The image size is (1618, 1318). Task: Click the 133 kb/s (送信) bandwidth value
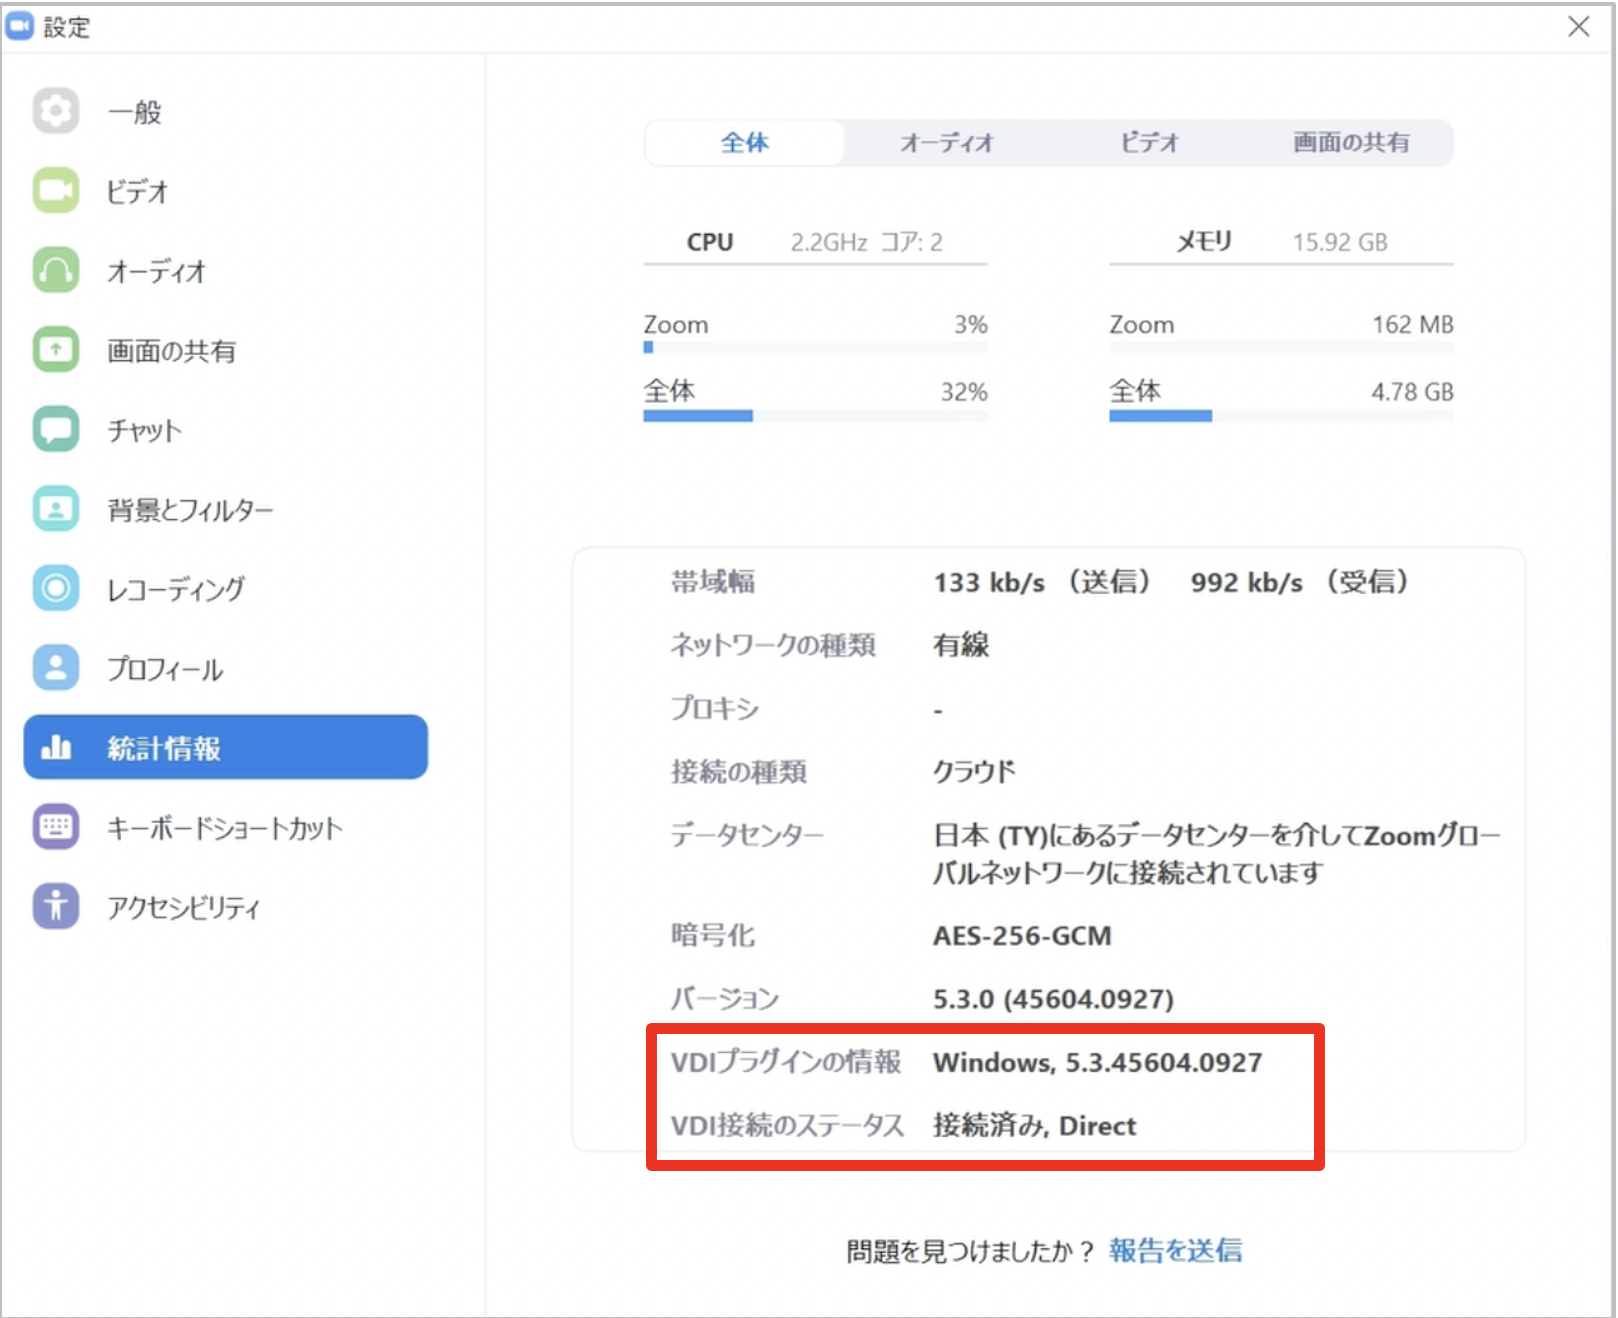pyautogui.click(x=1042, y=582)
